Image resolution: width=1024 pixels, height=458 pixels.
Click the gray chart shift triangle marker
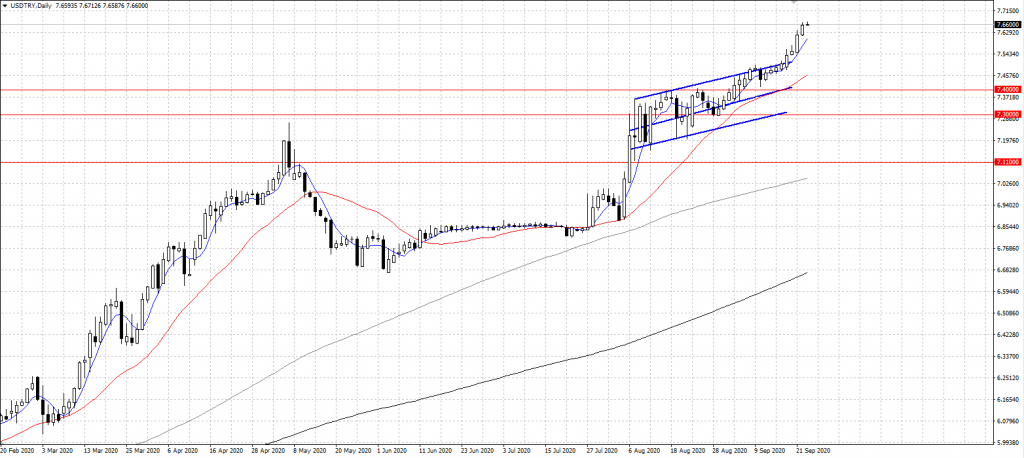pos(794,4)
